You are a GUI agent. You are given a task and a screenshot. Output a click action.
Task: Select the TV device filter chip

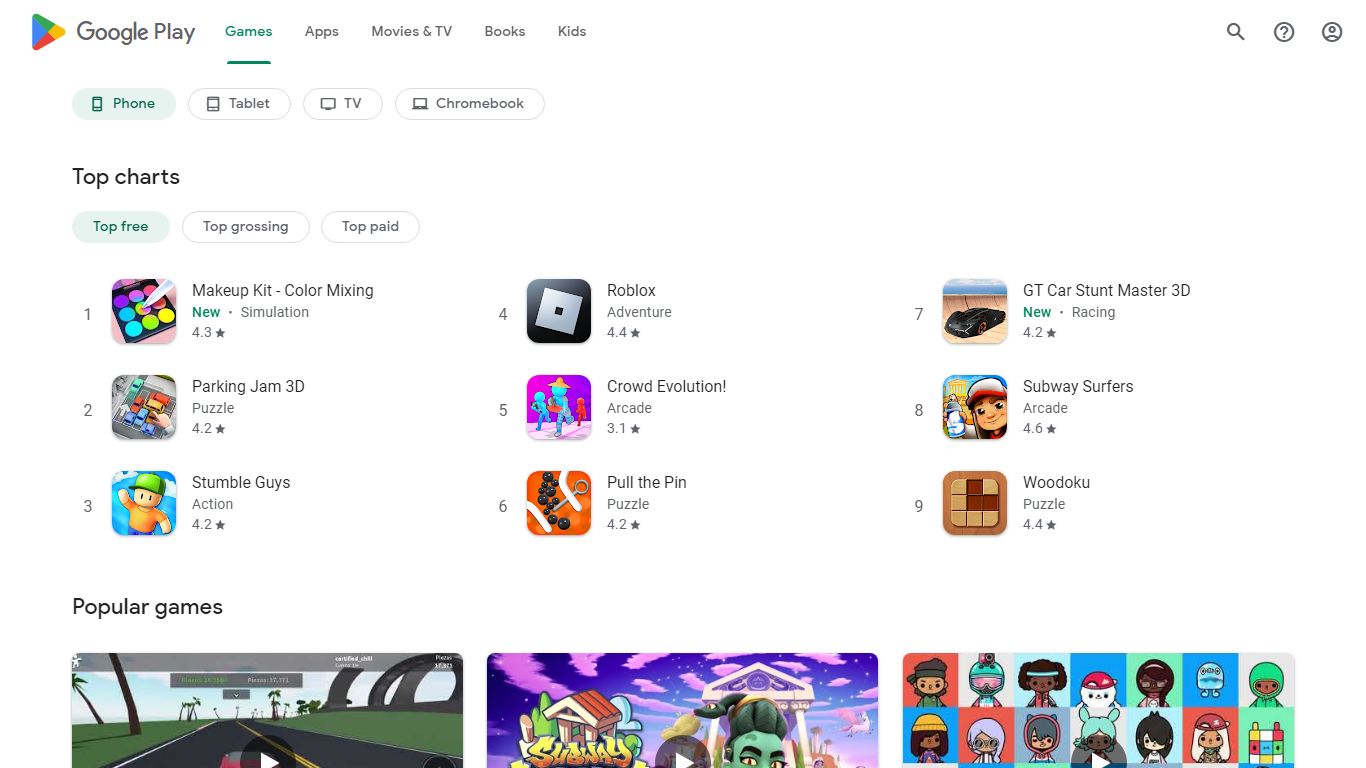click(342, 104)
